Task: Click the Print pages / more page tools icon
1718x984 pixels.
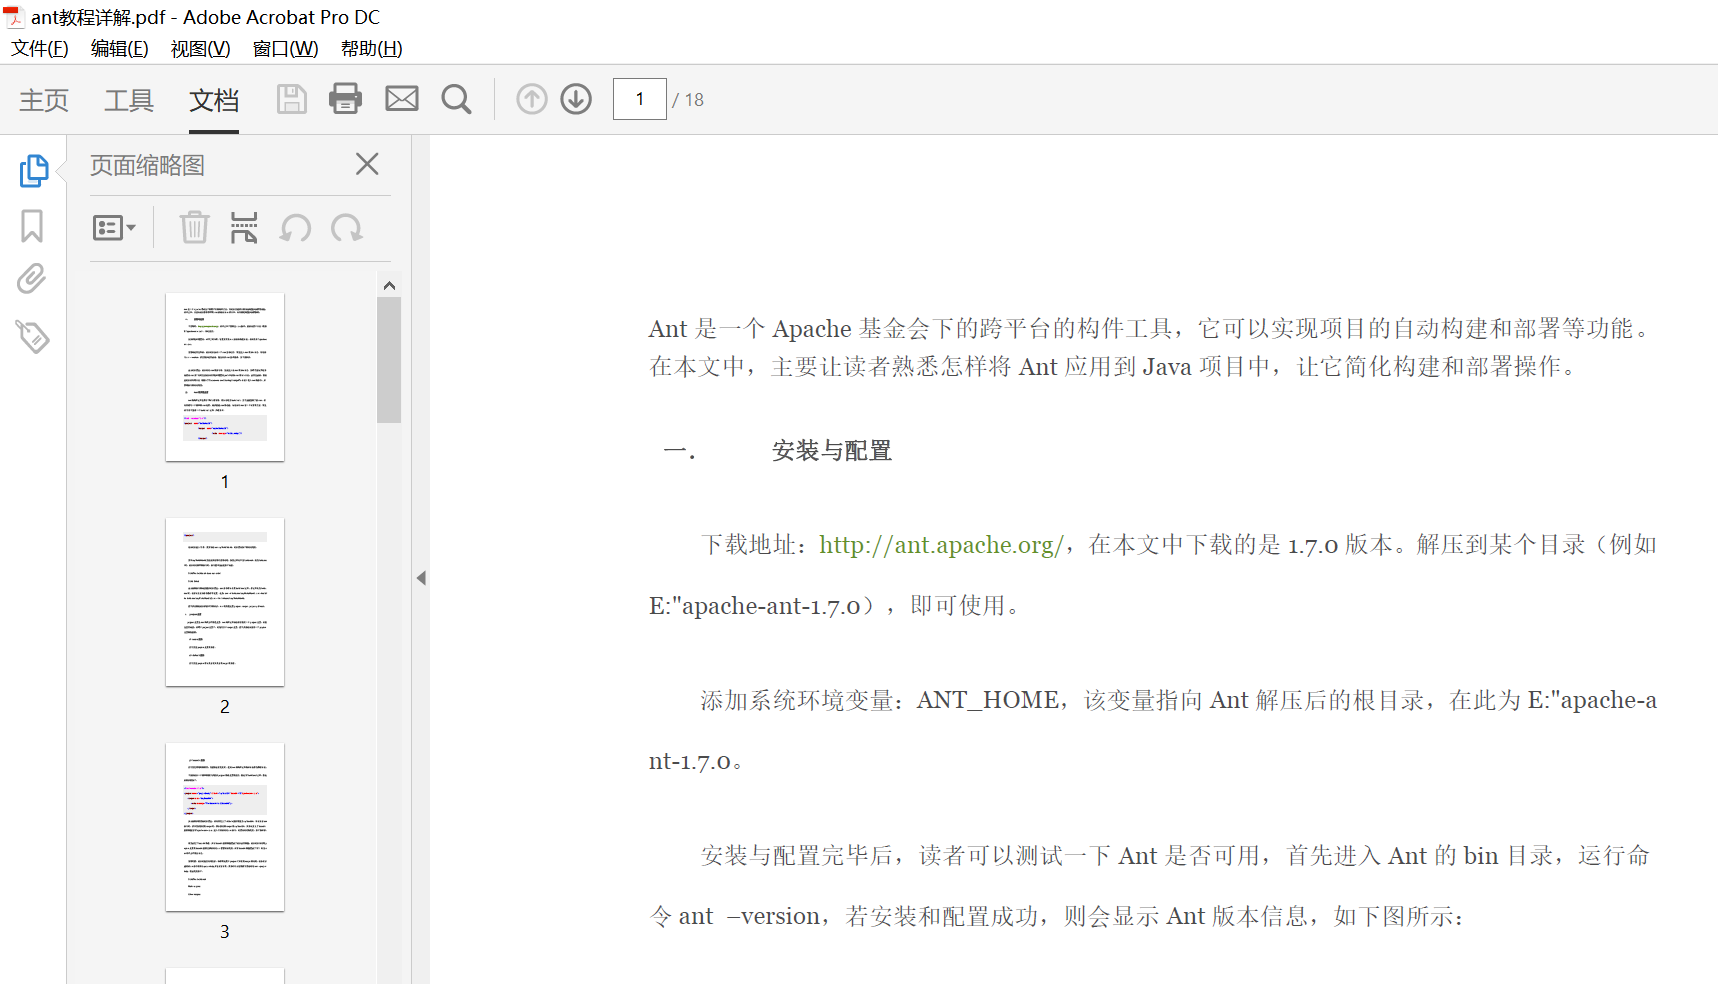Action: click(x=244, y=228)
